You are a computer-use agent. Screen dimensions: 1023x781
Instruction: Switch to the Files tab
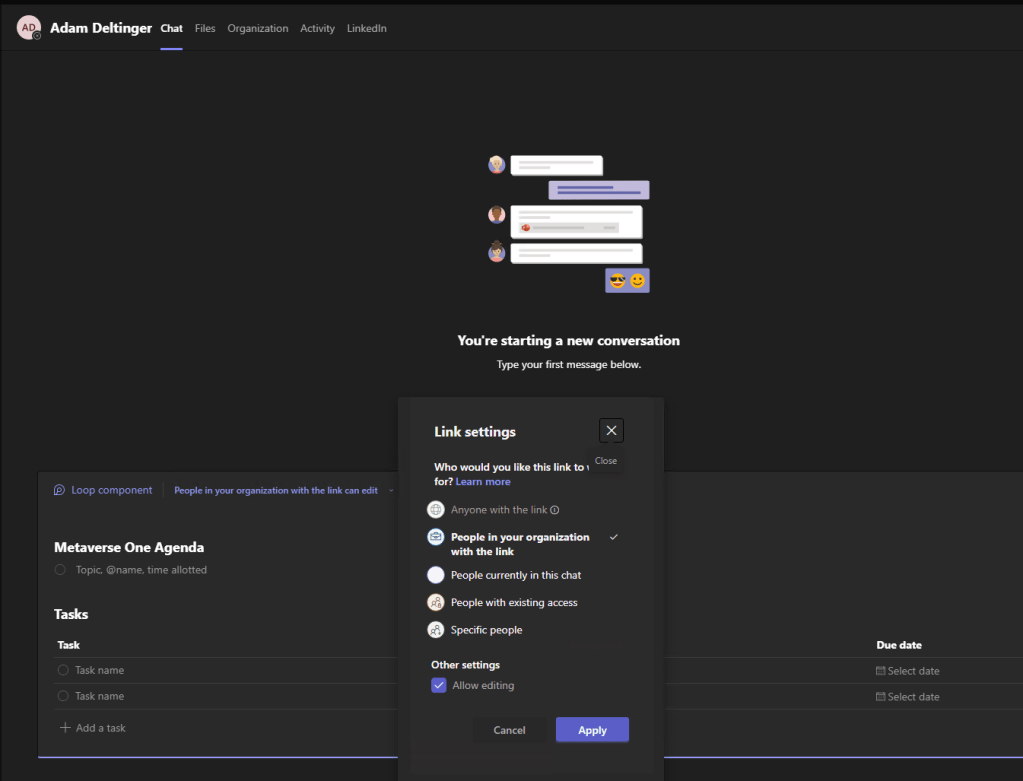[205, 28]
